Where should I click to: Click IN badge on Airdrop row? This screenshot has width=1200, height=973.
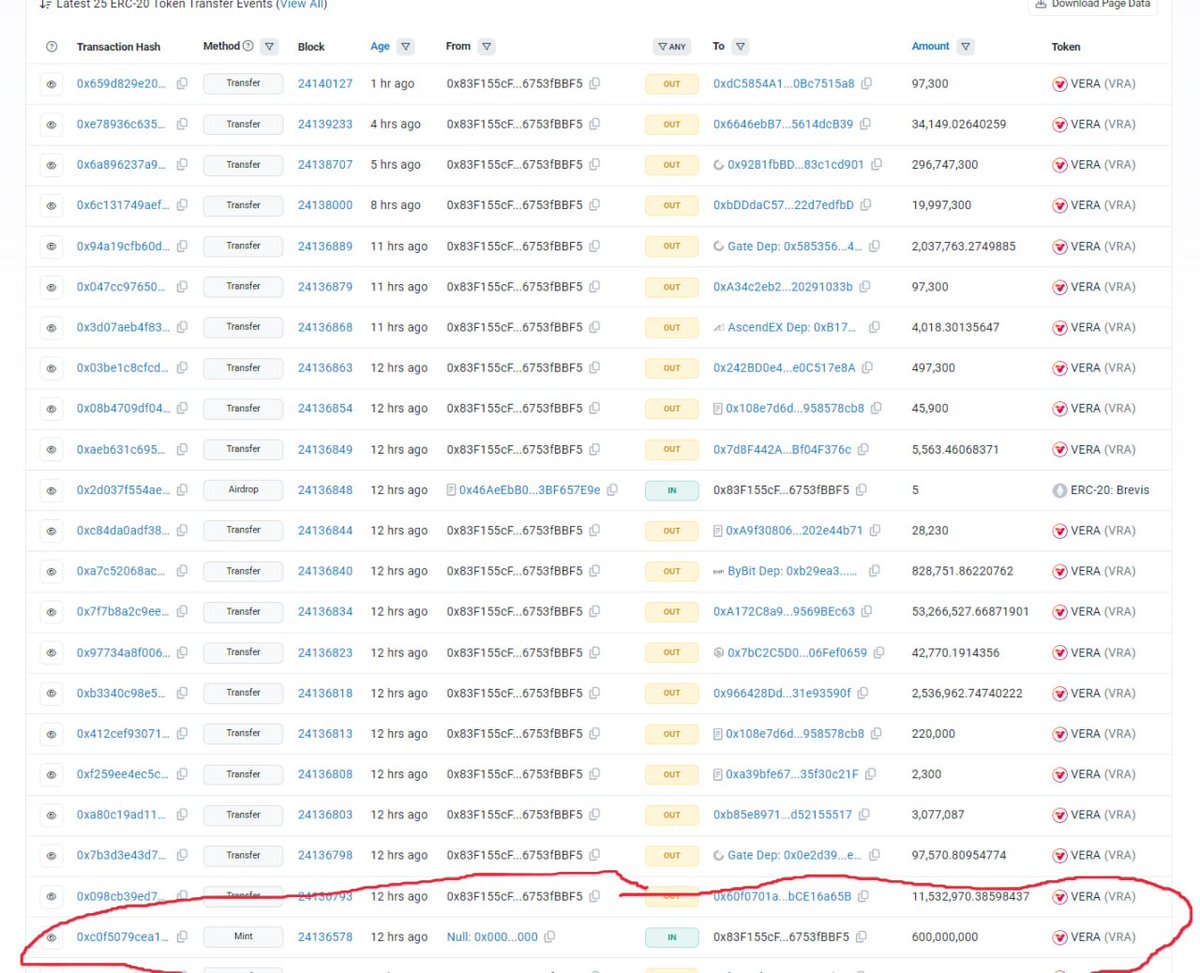coord(672,490)
